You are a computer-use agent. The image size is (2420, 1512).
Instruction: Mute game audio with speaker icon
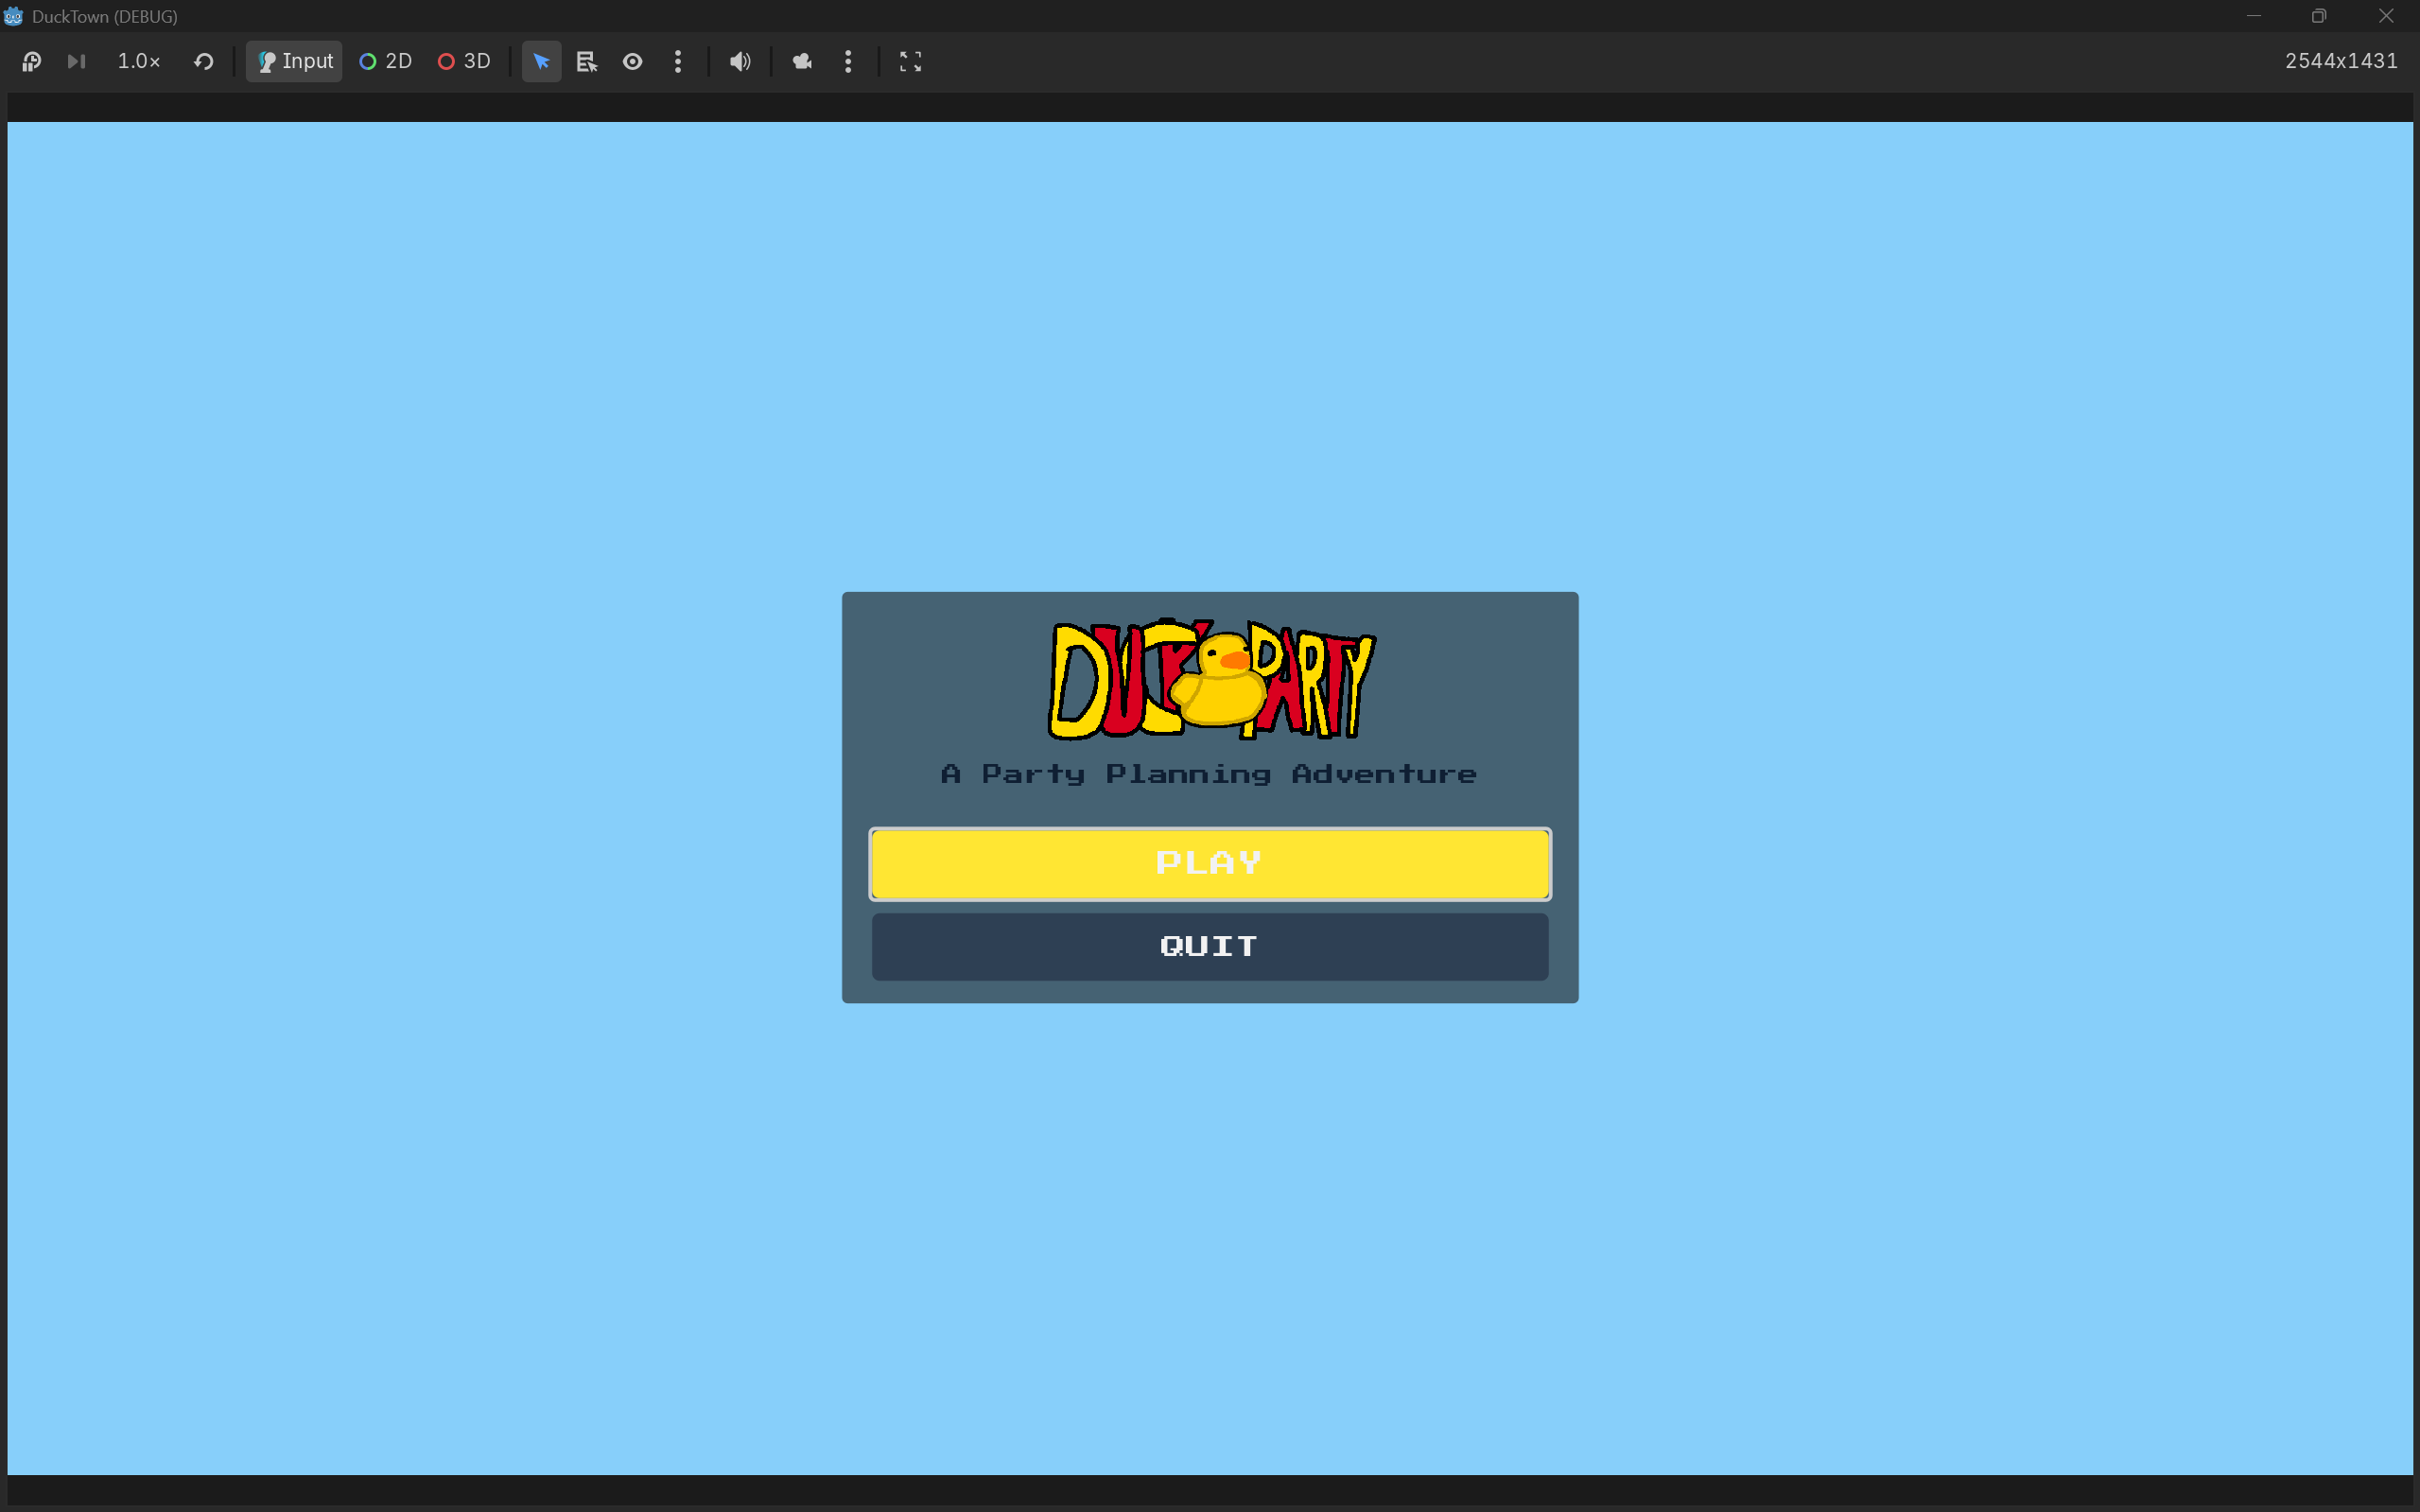point(740,61)
